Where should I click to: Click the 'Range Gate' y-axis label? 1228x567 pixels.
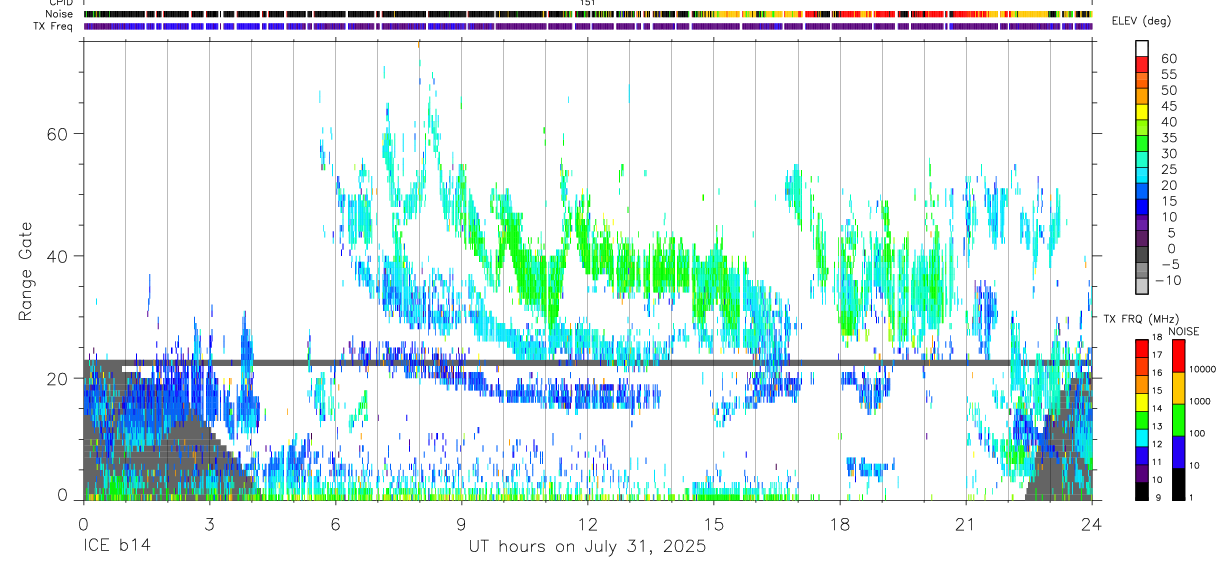[x=27, y=271]
